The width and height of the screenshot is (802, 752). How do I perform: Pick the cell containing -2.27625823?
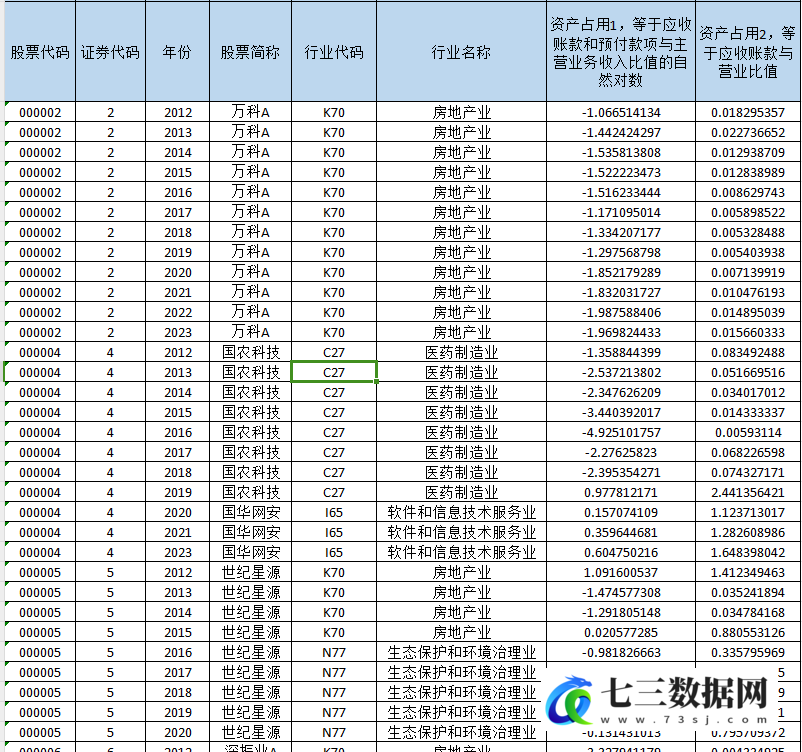621,452
